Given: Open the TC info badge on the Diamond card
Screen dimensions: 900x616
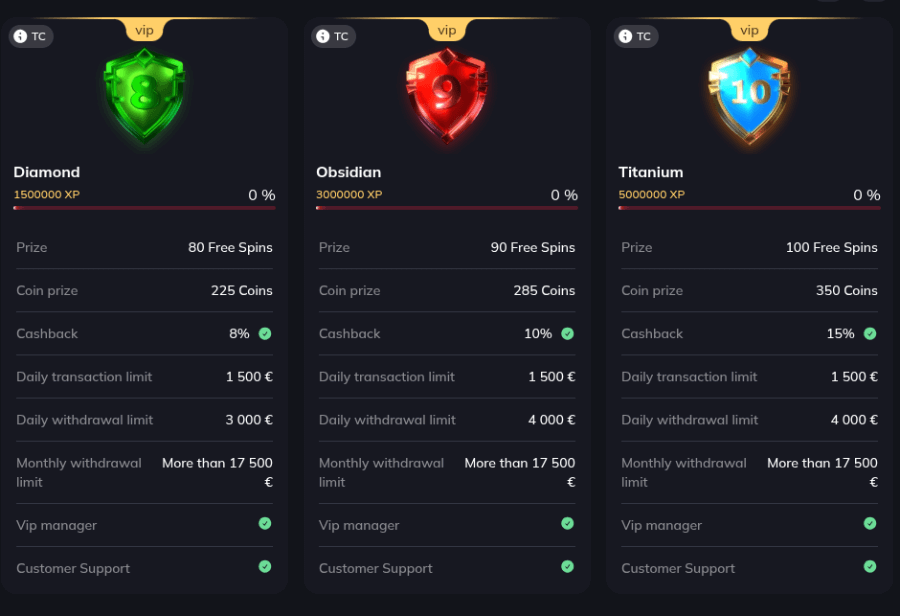Looking at the screenshot, I should 31,36.
